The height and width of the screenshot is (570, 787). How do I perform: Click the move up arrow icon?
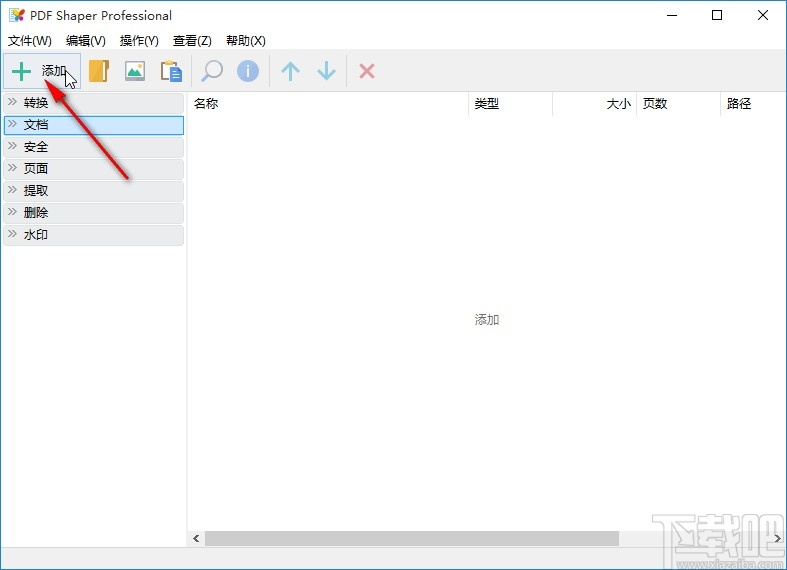click(290, 71)
